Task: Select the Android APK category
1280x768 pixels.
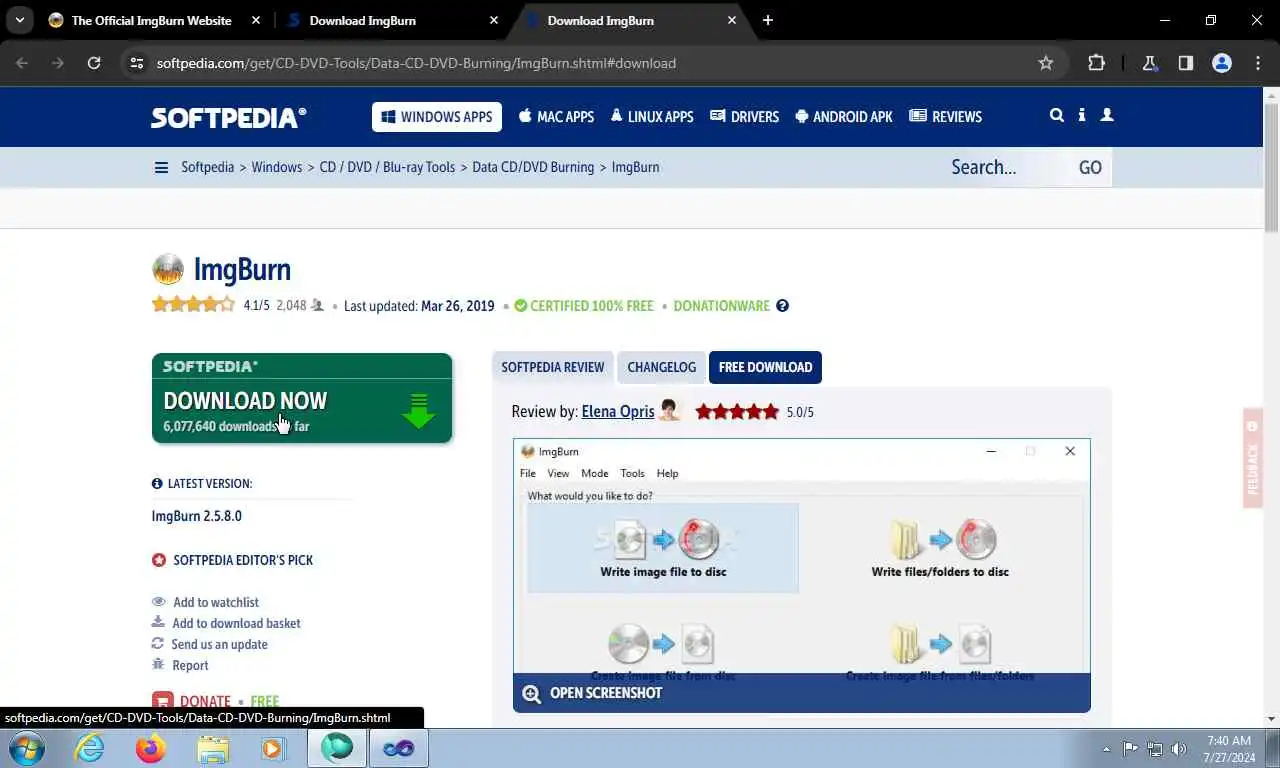Action: 844,117
